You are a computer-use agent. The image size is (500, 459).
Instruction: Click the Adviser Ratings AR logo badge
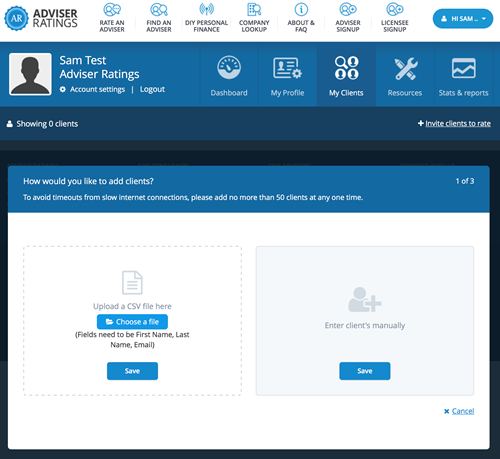tap(16, 18)
